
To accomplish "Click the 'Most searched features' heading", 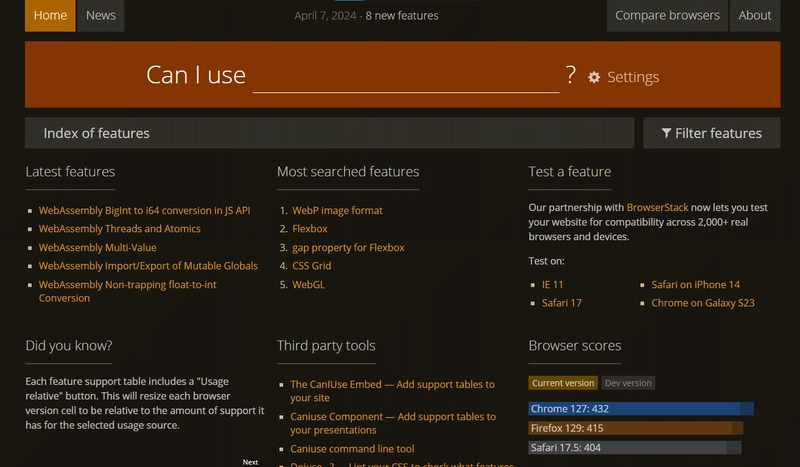I will coord(348,172).
